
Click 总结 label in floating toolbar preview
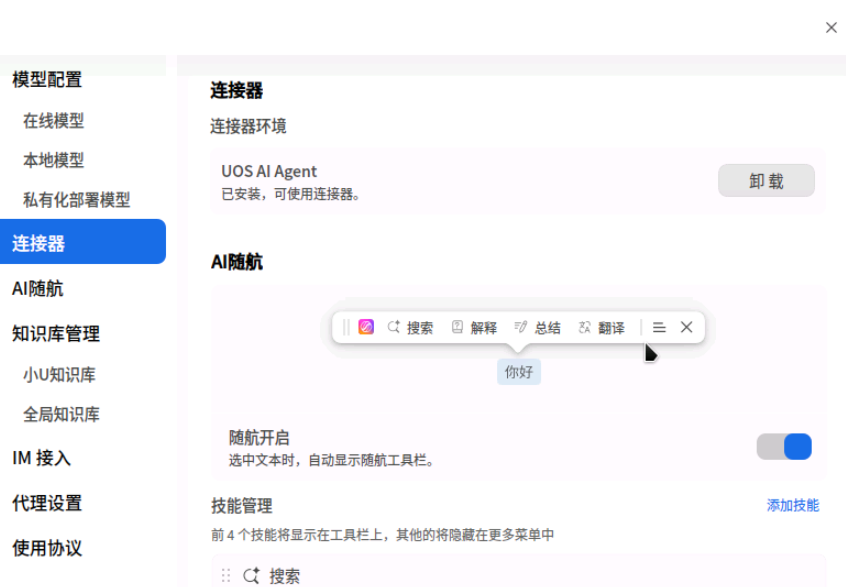(548, 327)
